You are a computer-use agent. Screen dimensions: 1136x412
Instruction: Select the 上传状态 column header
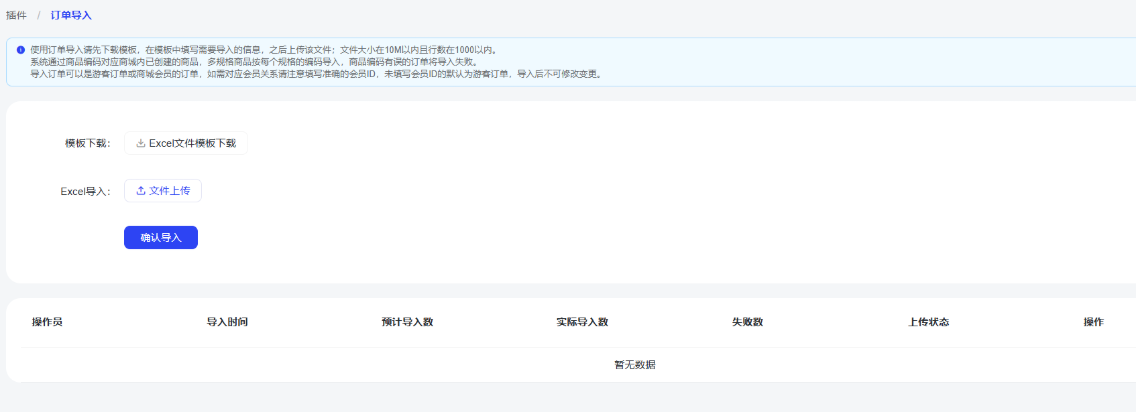[928, 322]
